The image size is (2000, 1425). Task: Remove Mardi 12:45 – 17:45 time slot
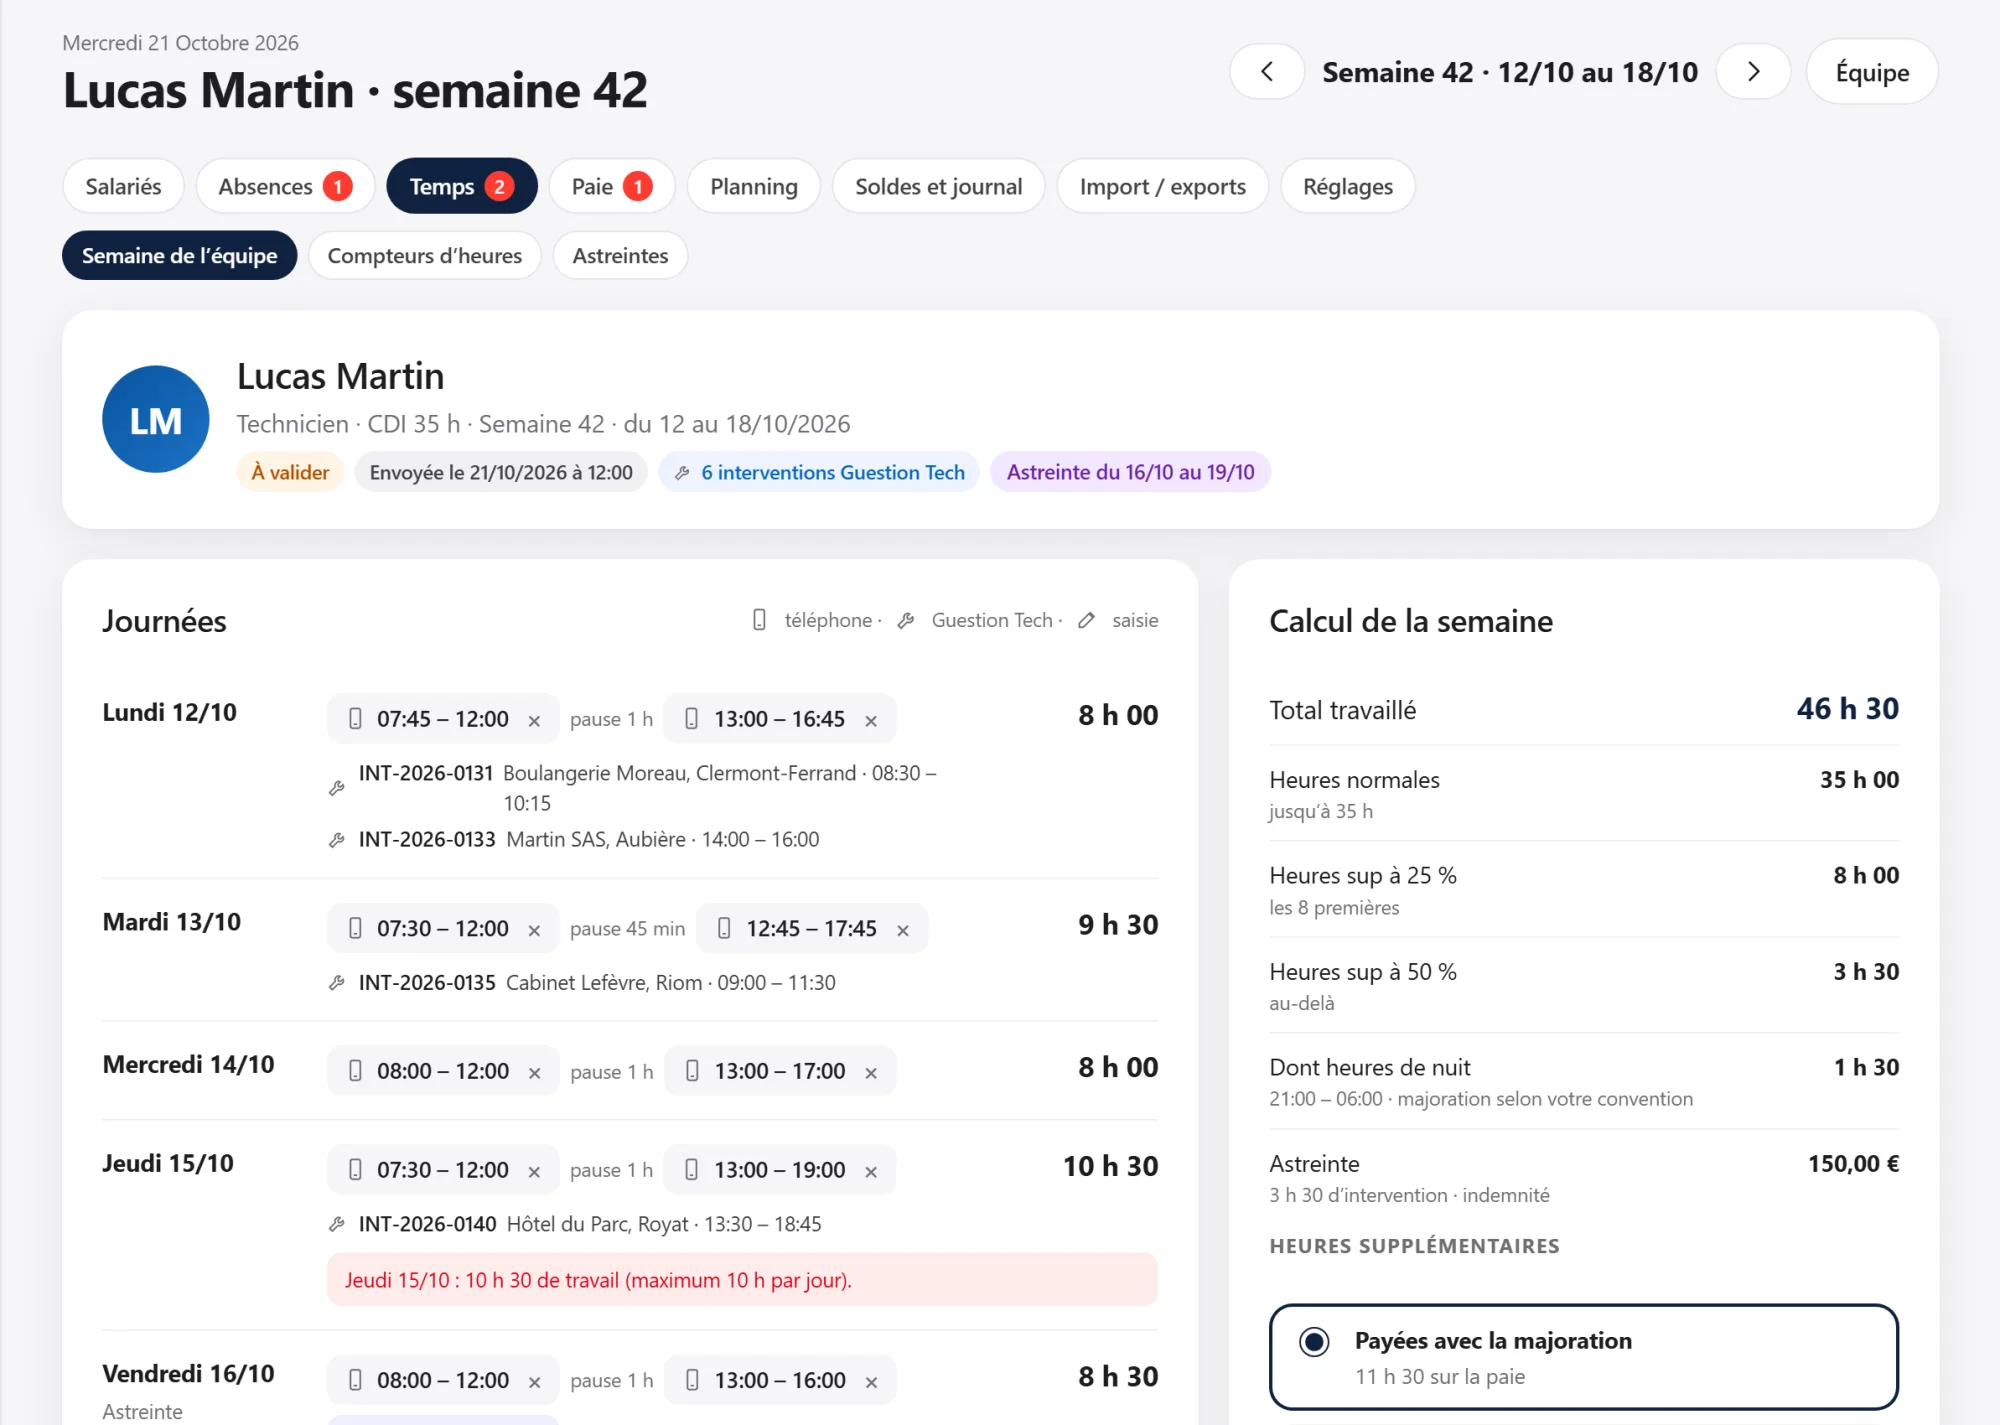coord(903,930)
